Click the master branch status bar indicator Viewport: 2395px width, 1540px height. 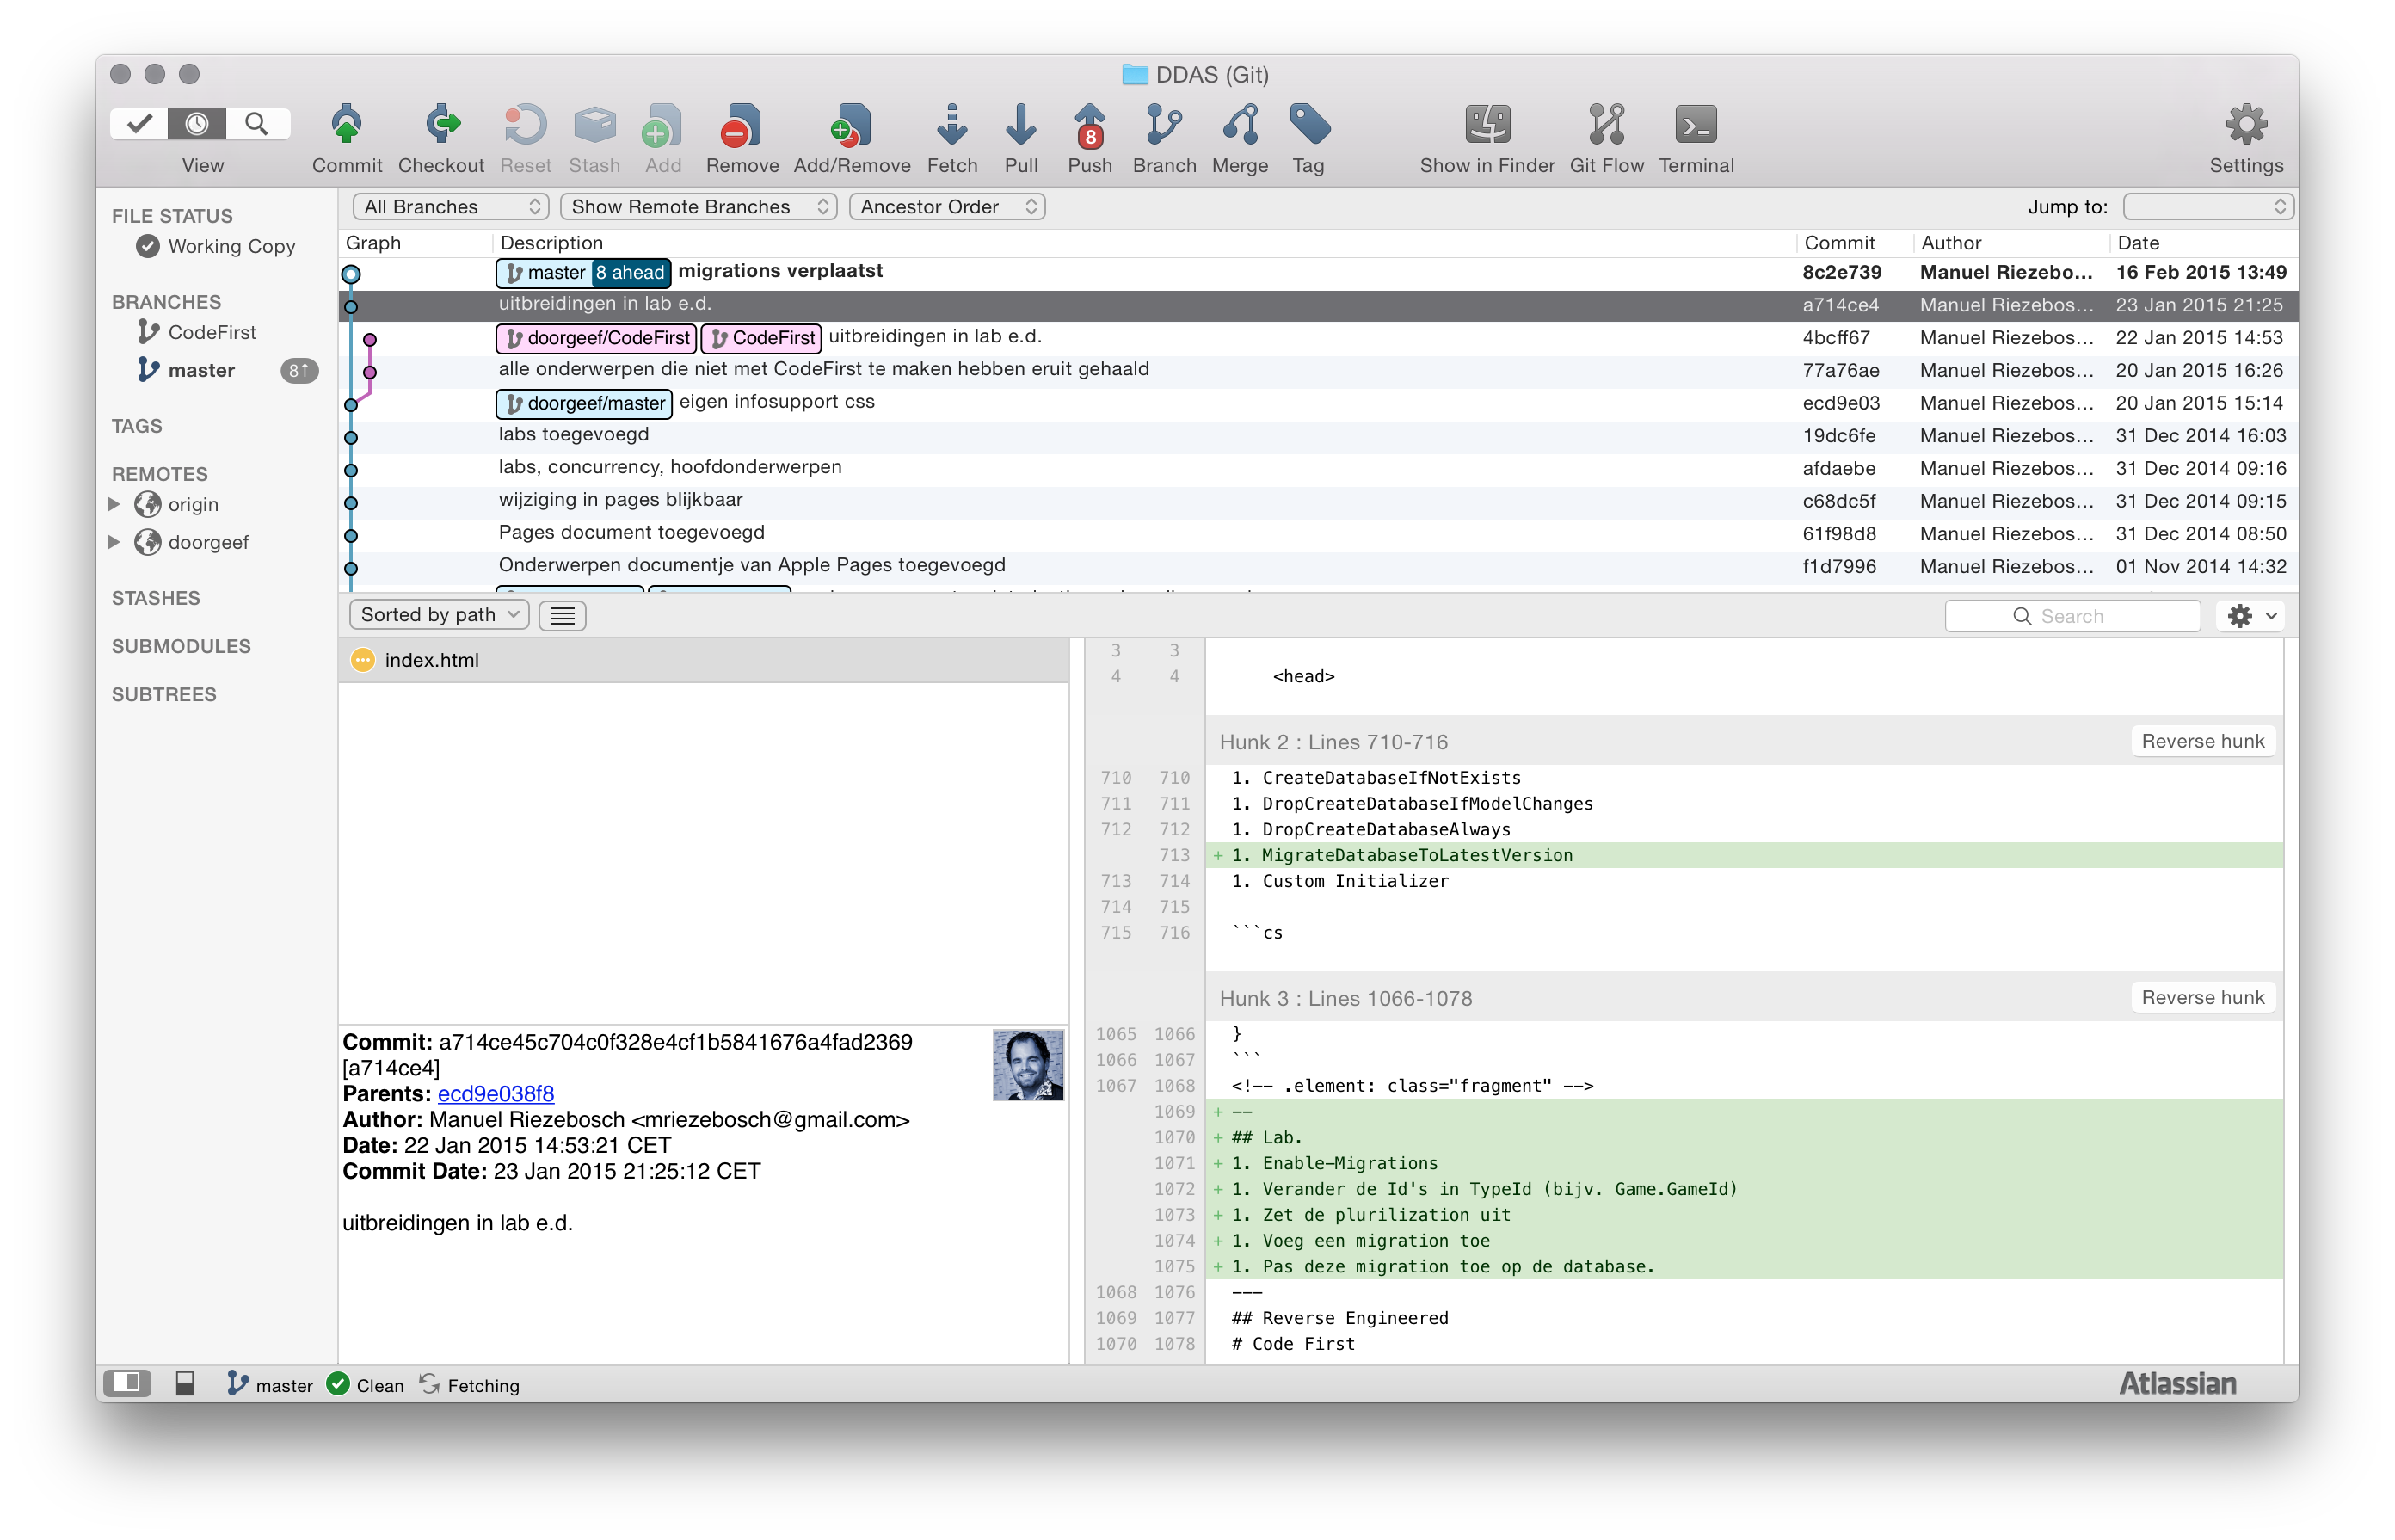pyautogui.click(x=270, y=1384)
